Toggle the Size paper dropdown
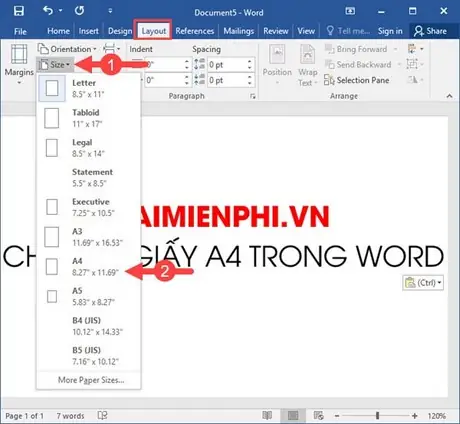Viewport: 460px width, 424px height. (54, 65)
